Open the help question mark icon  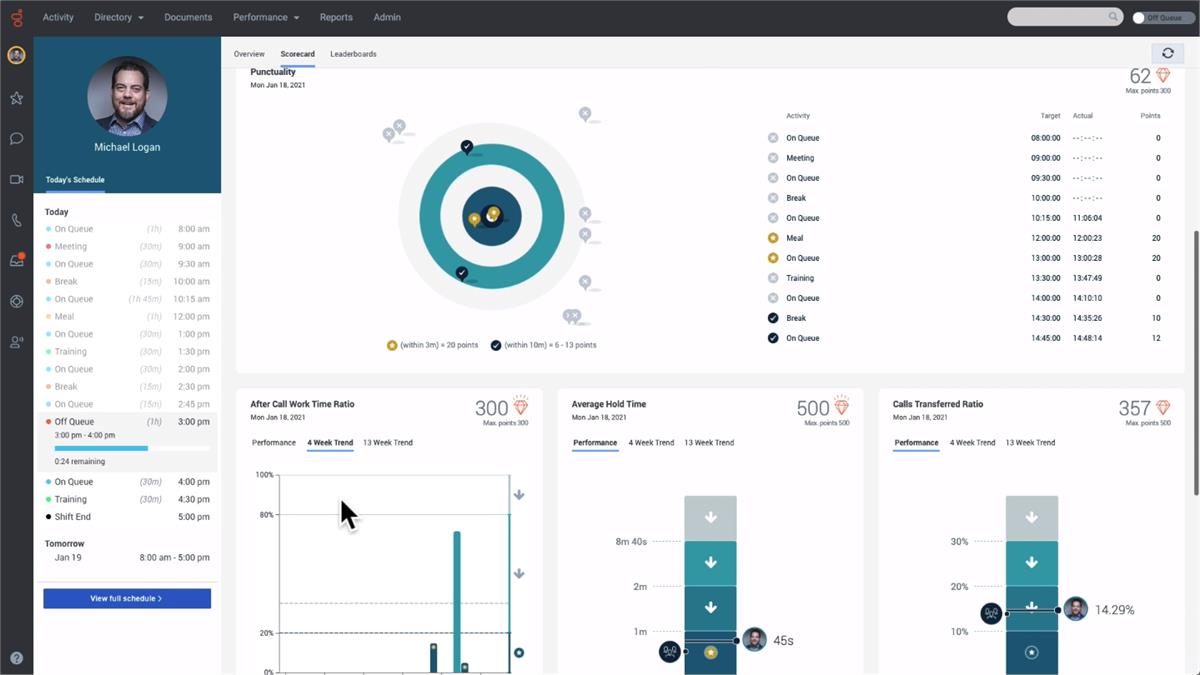pos(16,658)
